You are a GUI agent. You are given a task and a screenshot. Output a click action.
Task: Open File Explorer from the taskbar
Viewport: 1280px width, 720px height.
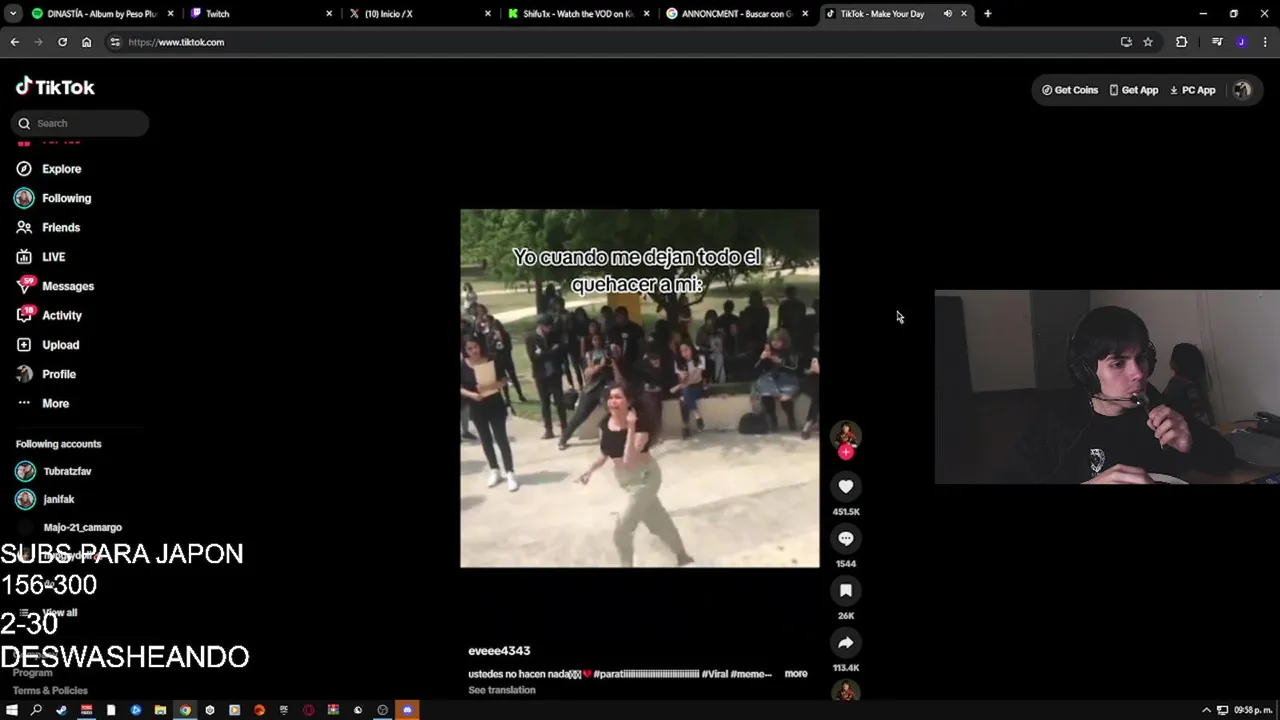coord(160,710)
